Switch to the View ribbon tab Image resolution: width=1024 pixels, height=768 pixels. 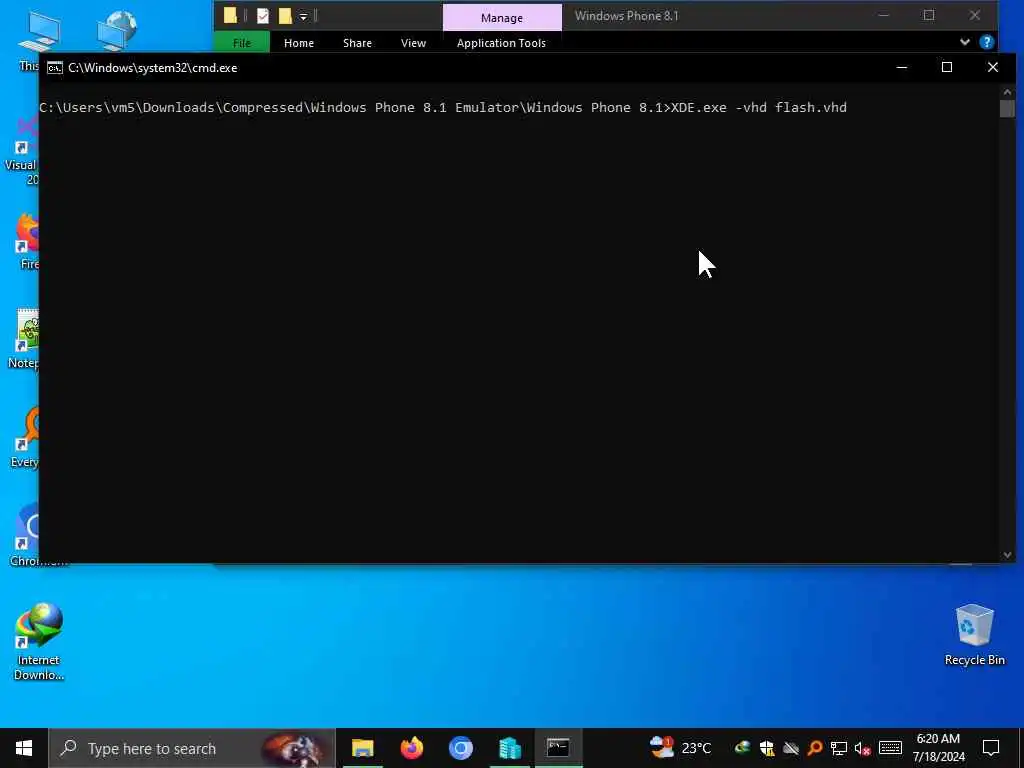(413, 42)
